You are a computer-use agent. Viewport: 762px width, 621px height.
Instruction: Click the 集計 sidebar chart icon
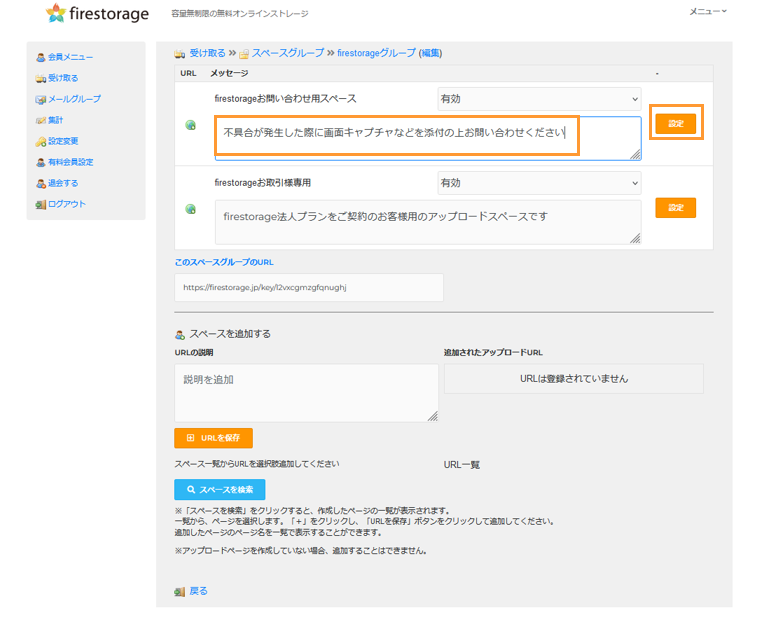(41, 121)
